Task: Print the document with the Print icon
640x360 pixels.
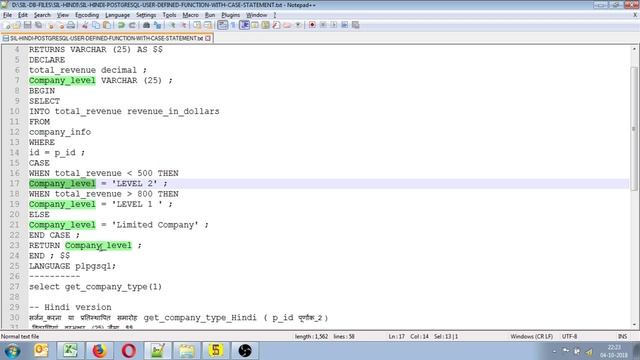Action: point(71,25)
